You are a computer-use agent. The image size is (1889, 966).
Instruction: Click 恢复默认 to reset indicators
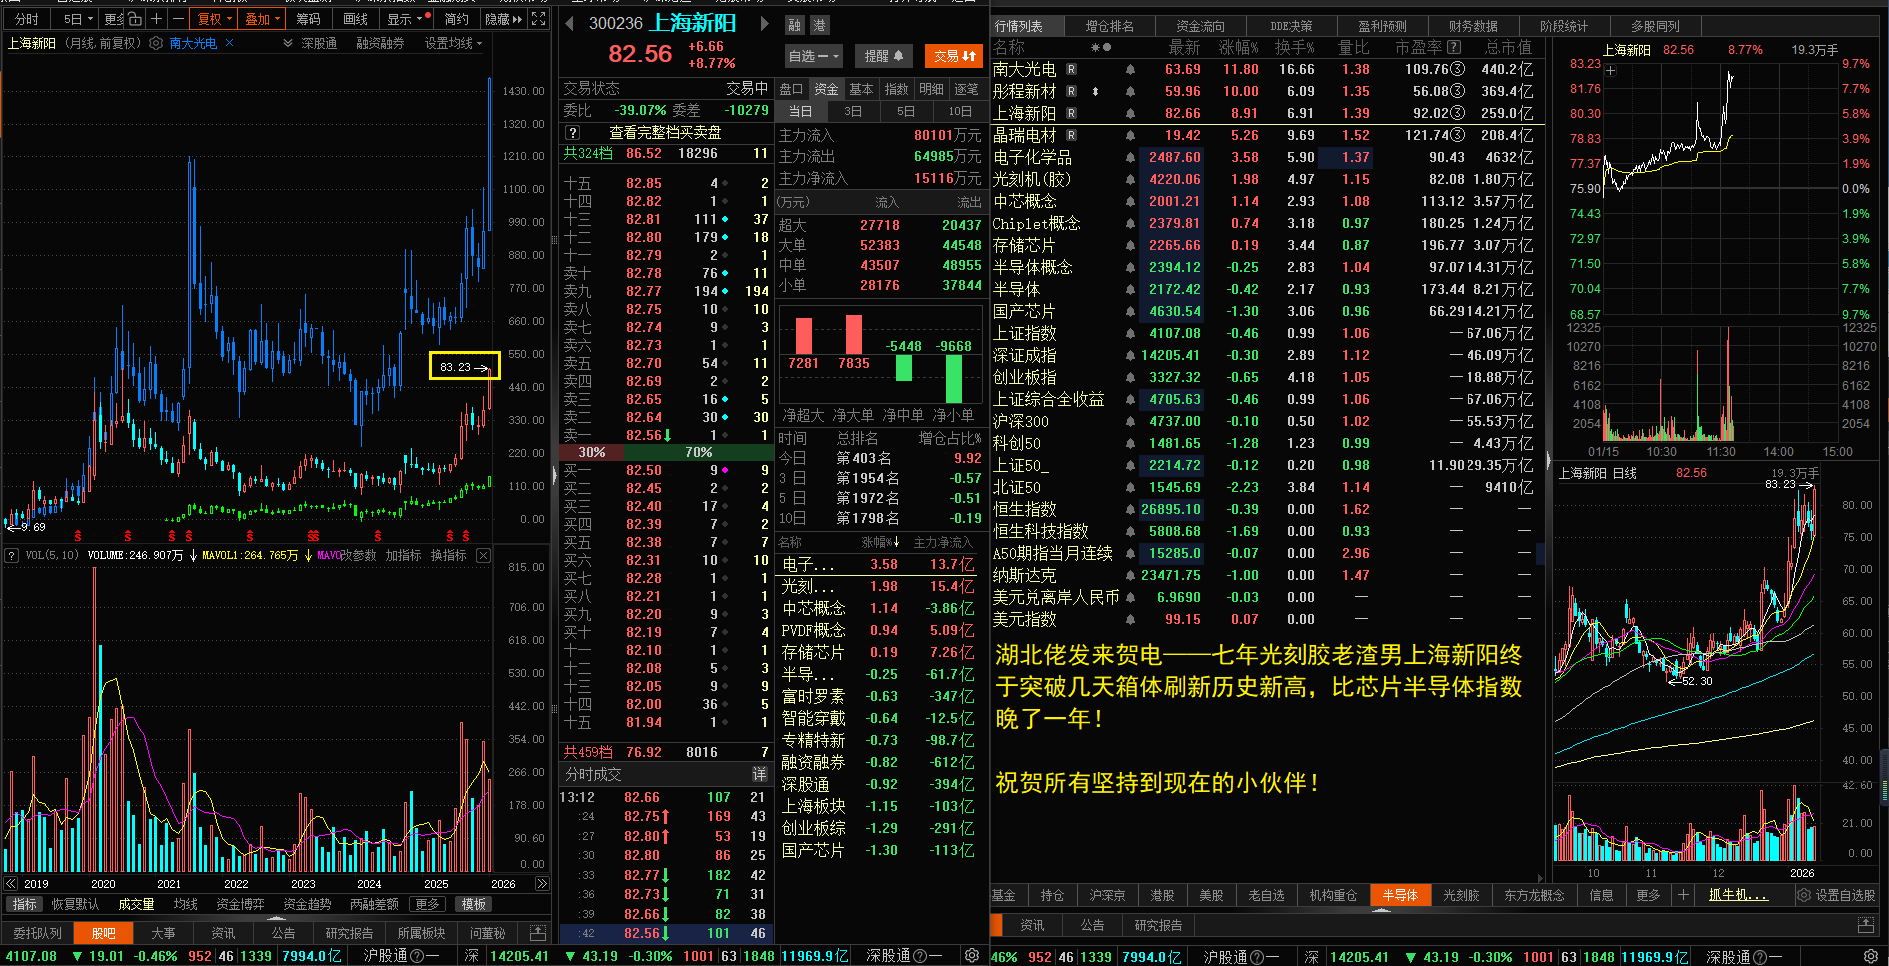[75, 904]
